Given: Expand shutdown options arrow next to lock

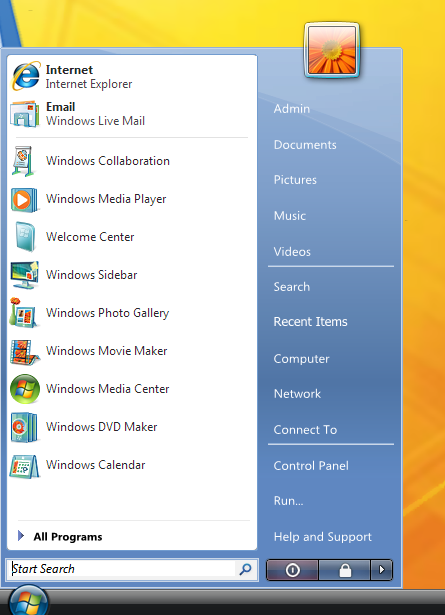Looking at the screenshot, I should tap(381, 570).
